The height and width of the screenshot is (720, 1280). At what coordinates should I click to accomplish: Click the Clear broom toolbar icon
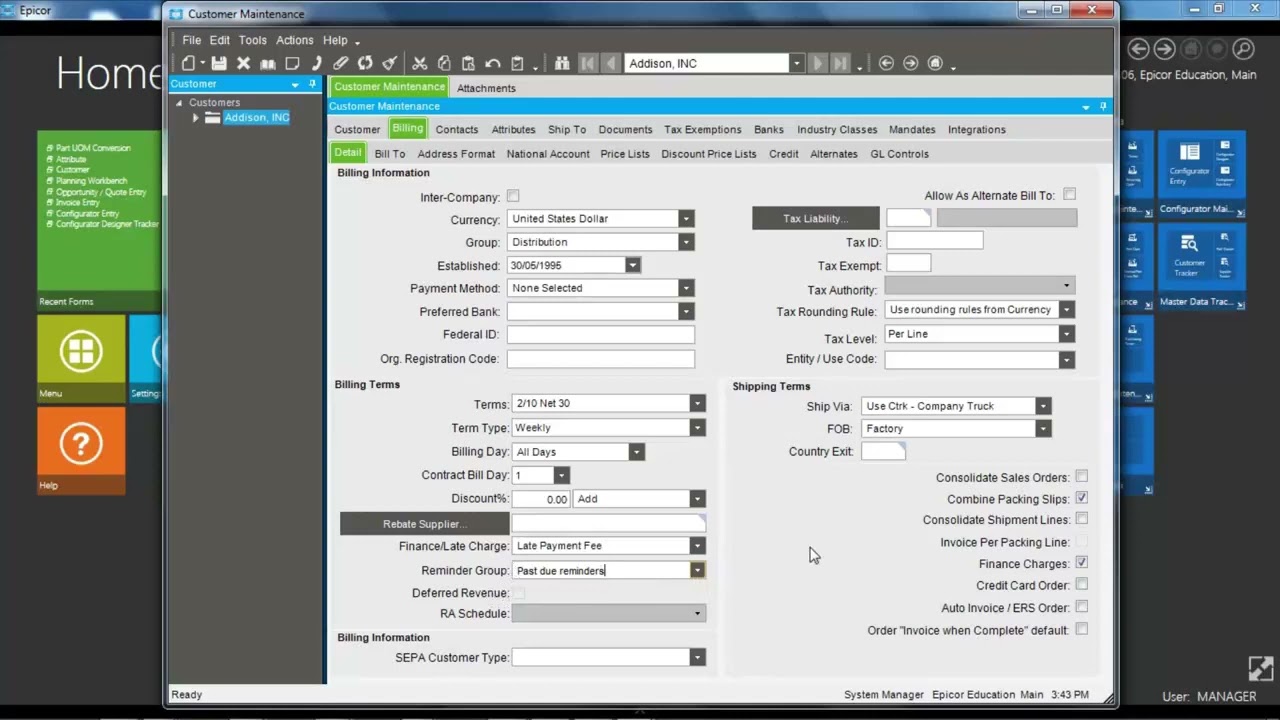390,63
